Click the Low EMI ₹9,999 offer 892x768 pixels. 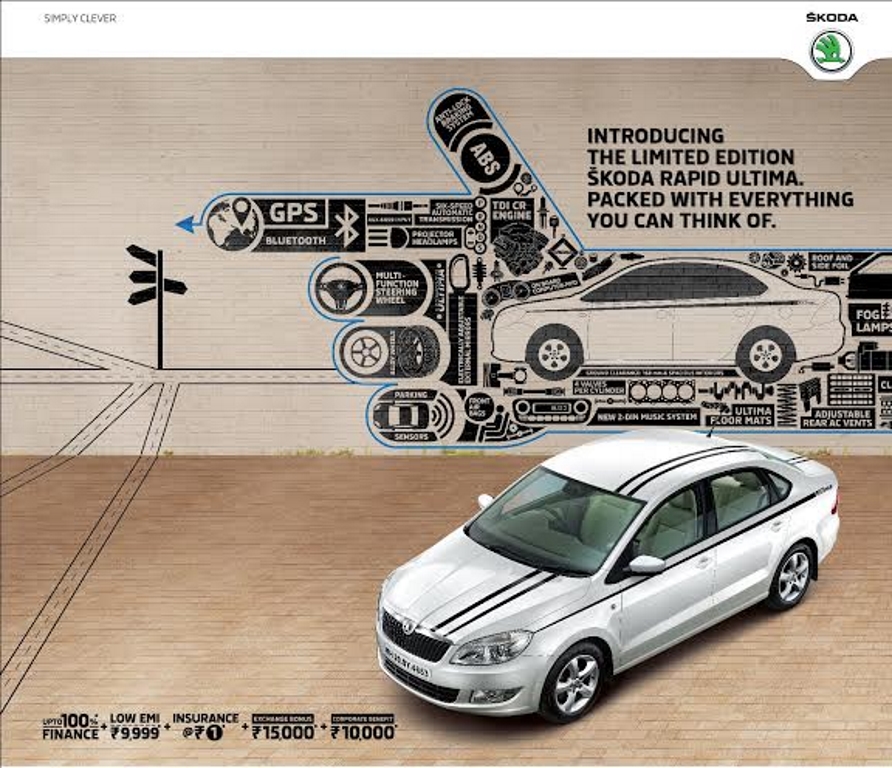point(135,726)
